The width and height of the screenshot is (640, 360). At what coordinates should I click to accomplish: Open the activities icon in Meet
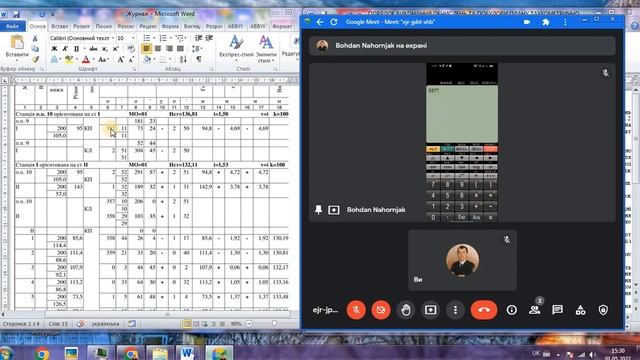[580, 310]
